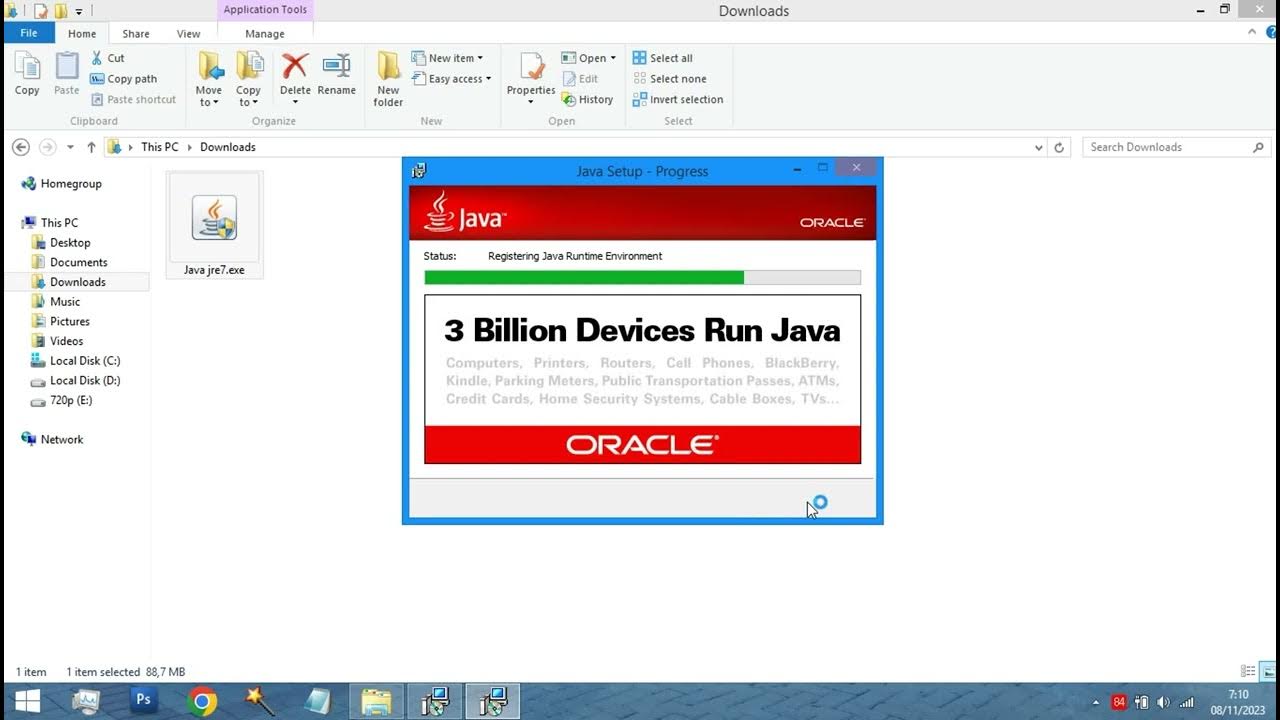Screen dimensions: 1280x720
Task: Refresh the Downloads folder view
Action: tap(1060, 147)
